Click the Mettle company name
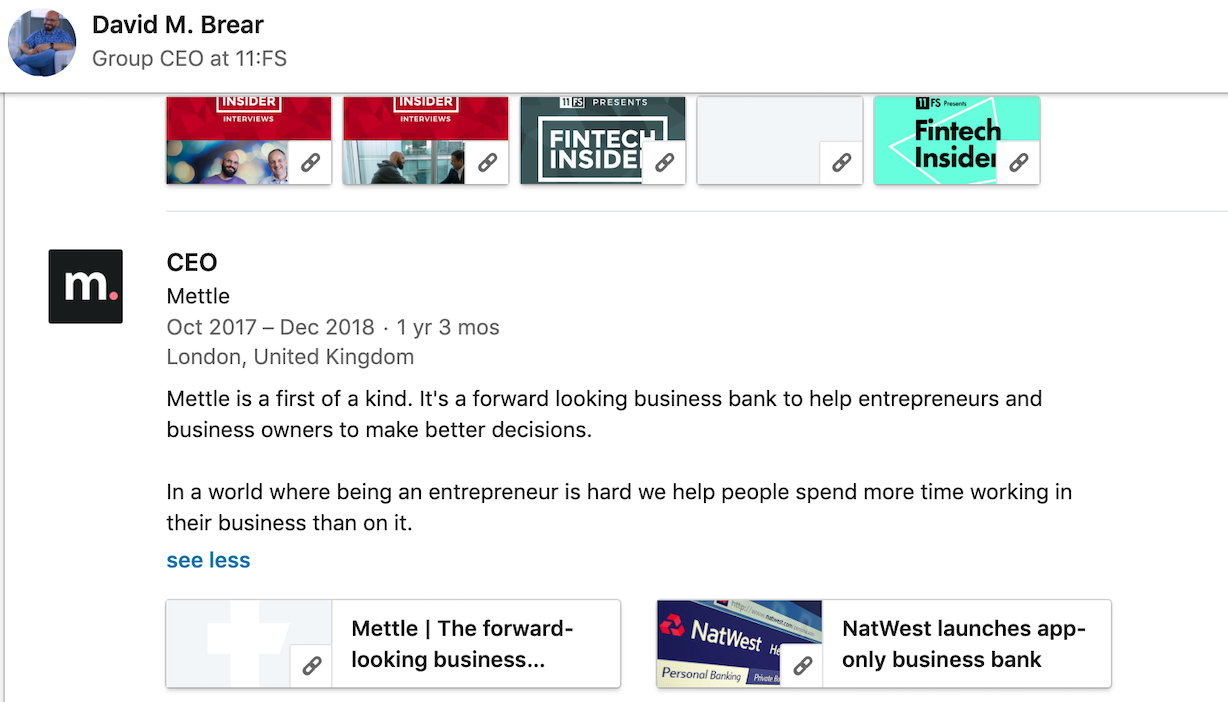 [x=198, y=296]
